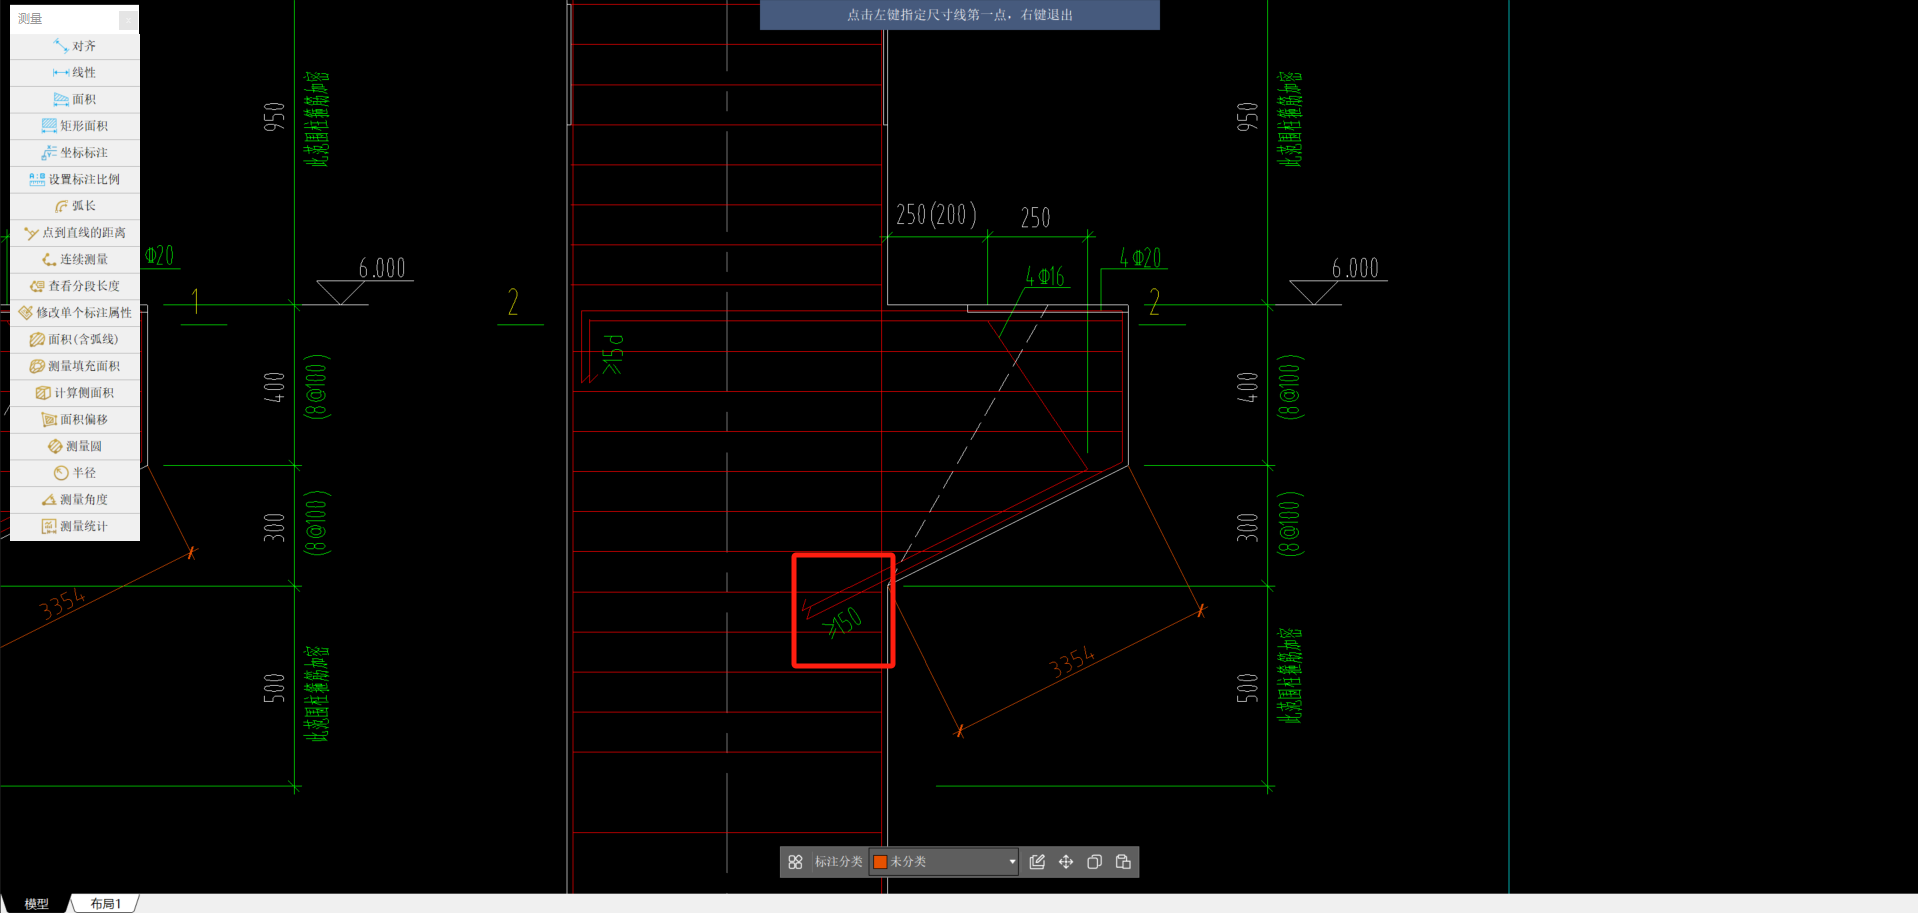Screen dimensions: 1918x913
Task: Choose the 面积 area measurement tool
Action: coord(75,99)
